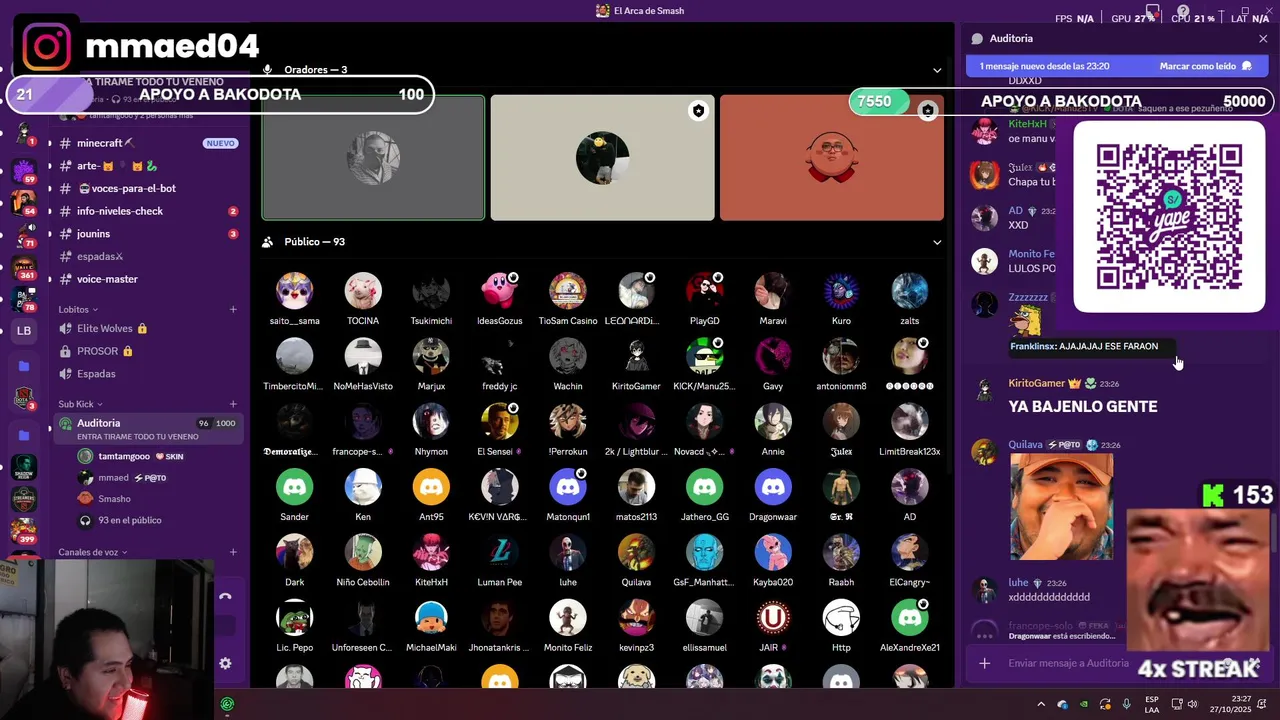The image size is (1280, 720).
Task: Open Quilava's audience avatar
Action: pyautogui.click(x=636, y=552)
